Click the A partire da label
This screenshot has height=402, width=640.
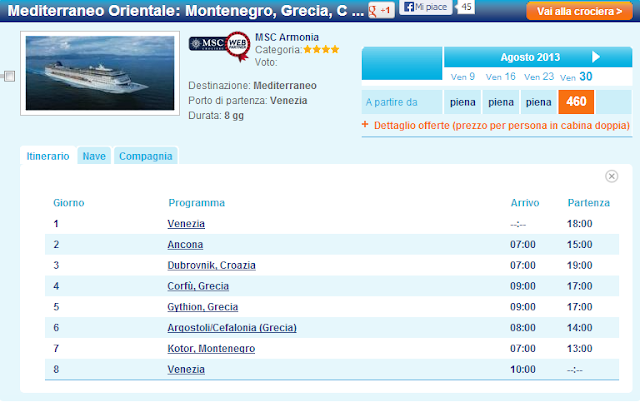click(391, 102)
